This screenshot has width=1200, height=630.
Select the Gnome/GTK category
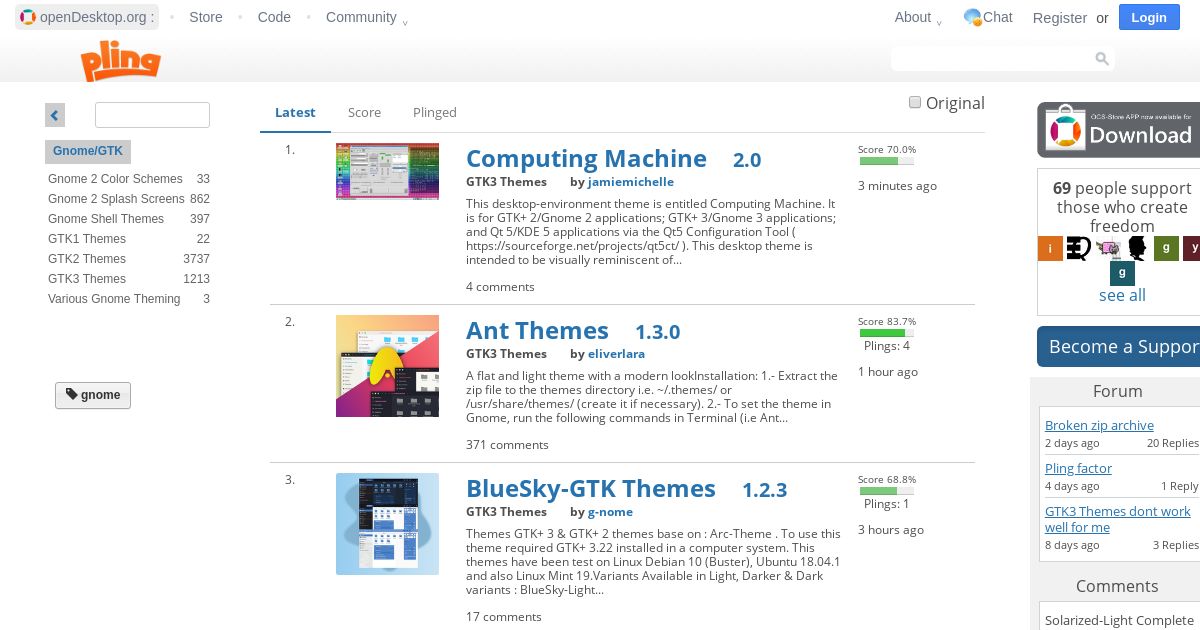(x=88, y=152)
